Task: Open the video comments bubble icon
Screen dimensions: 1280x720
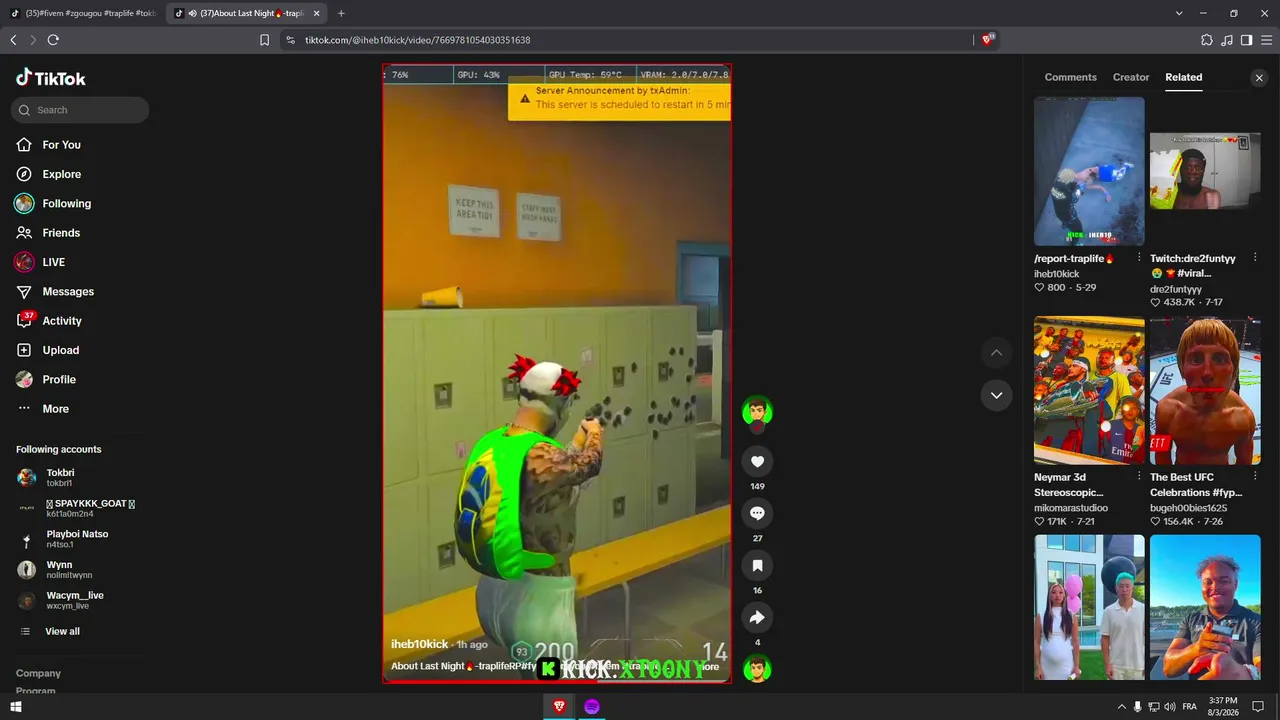Action: (x=757, y=513)
